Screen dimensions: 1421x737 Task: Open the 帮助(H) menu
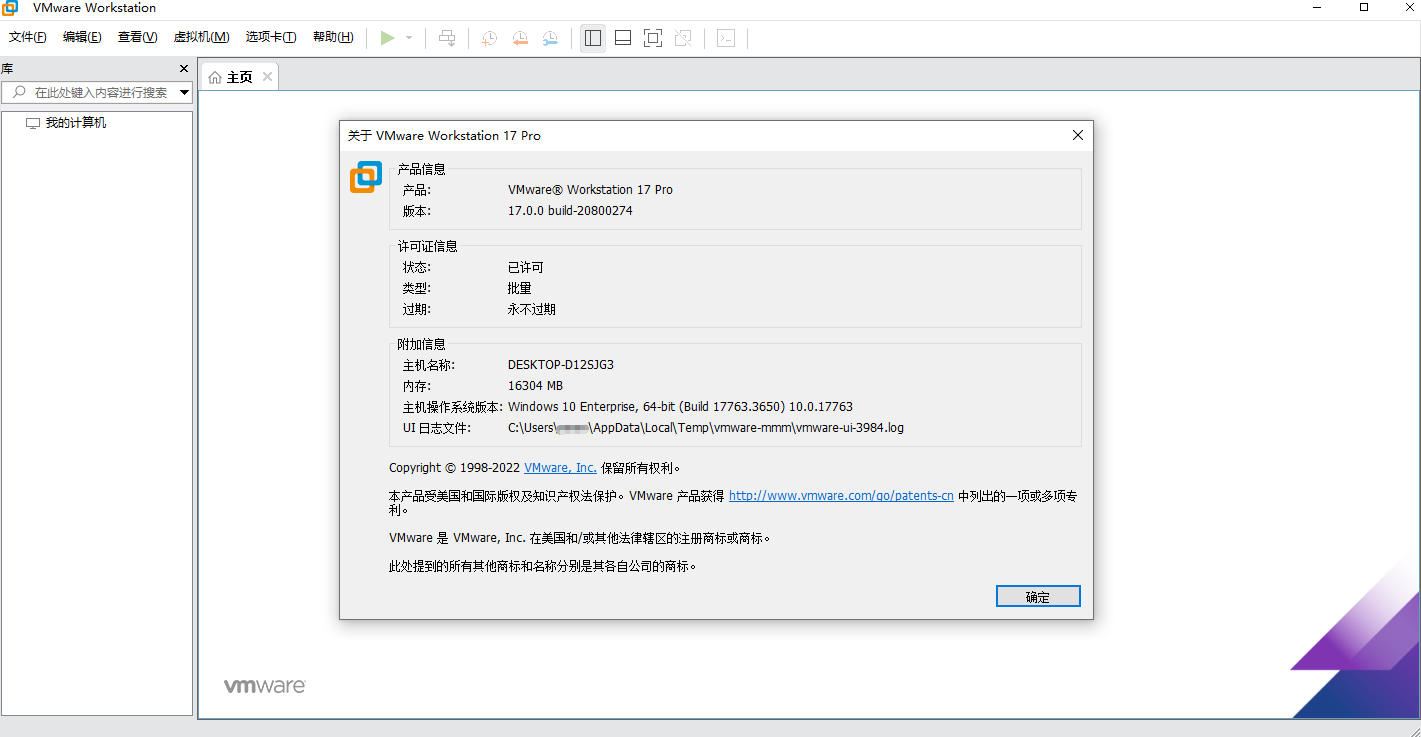pyautogui.click(x=333, y=37)
